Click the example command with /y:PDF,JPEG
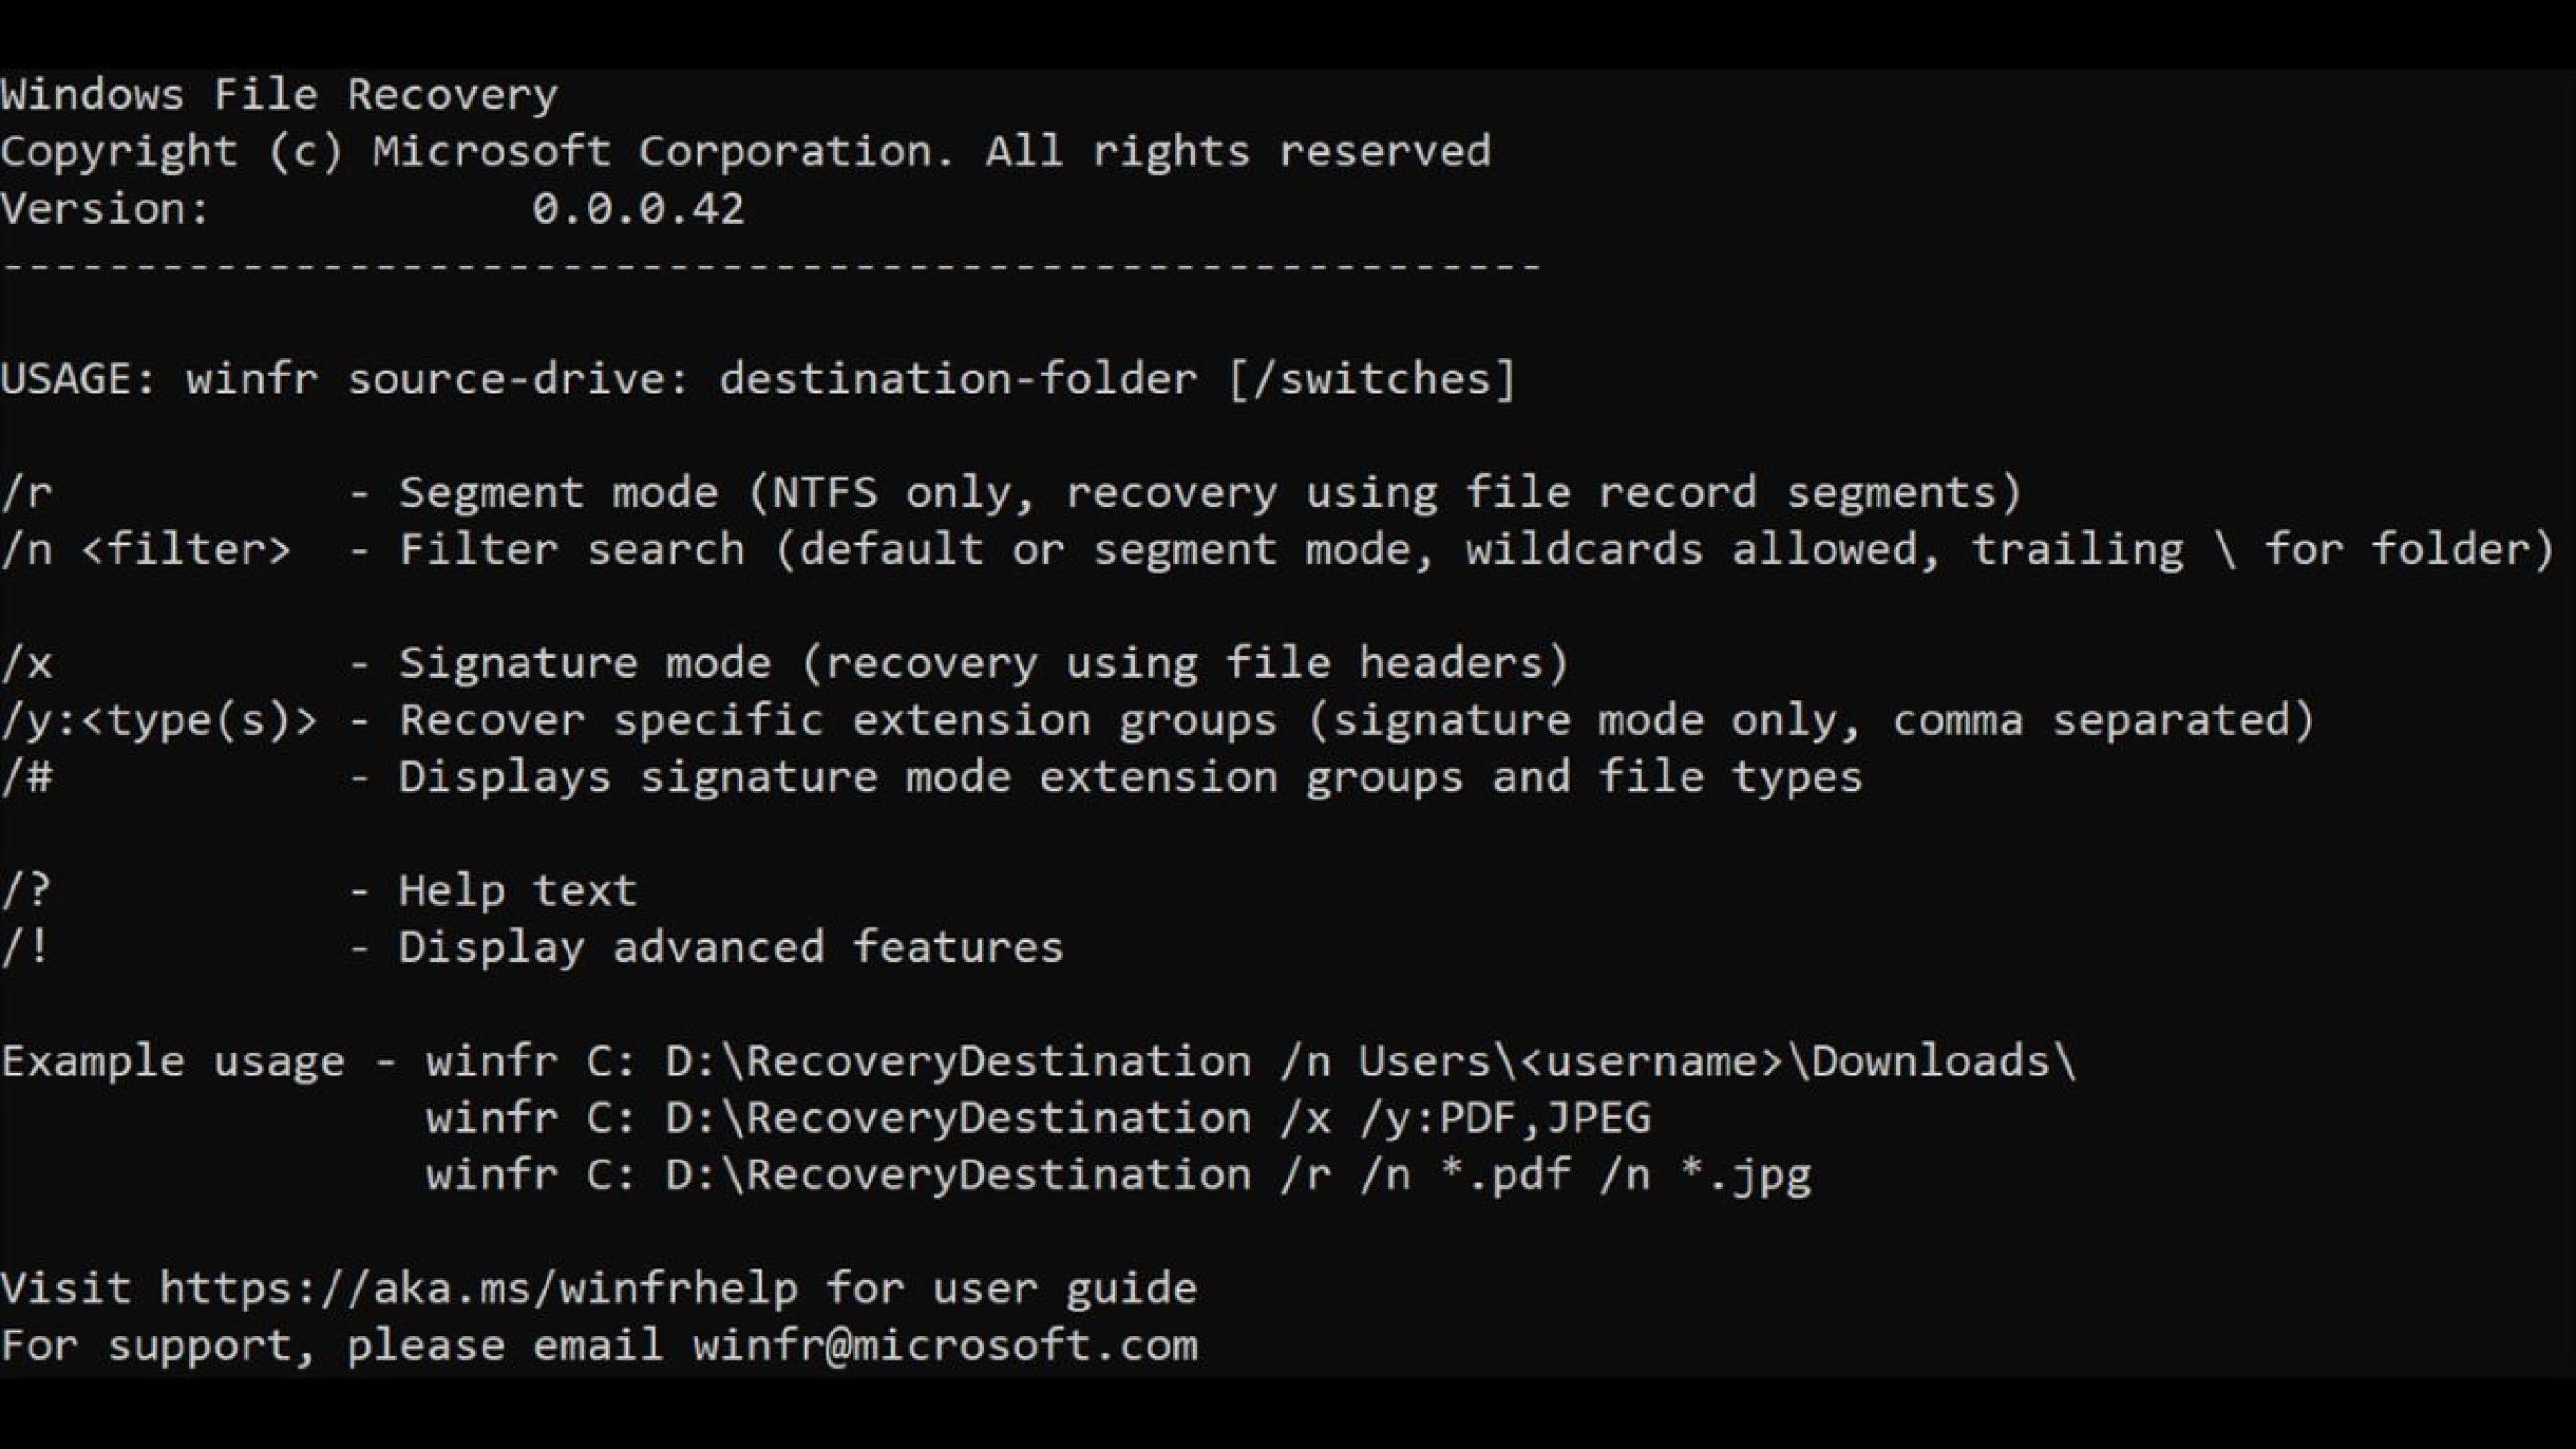This screenshot has height=1449, width=2576. point(1038,1118)
